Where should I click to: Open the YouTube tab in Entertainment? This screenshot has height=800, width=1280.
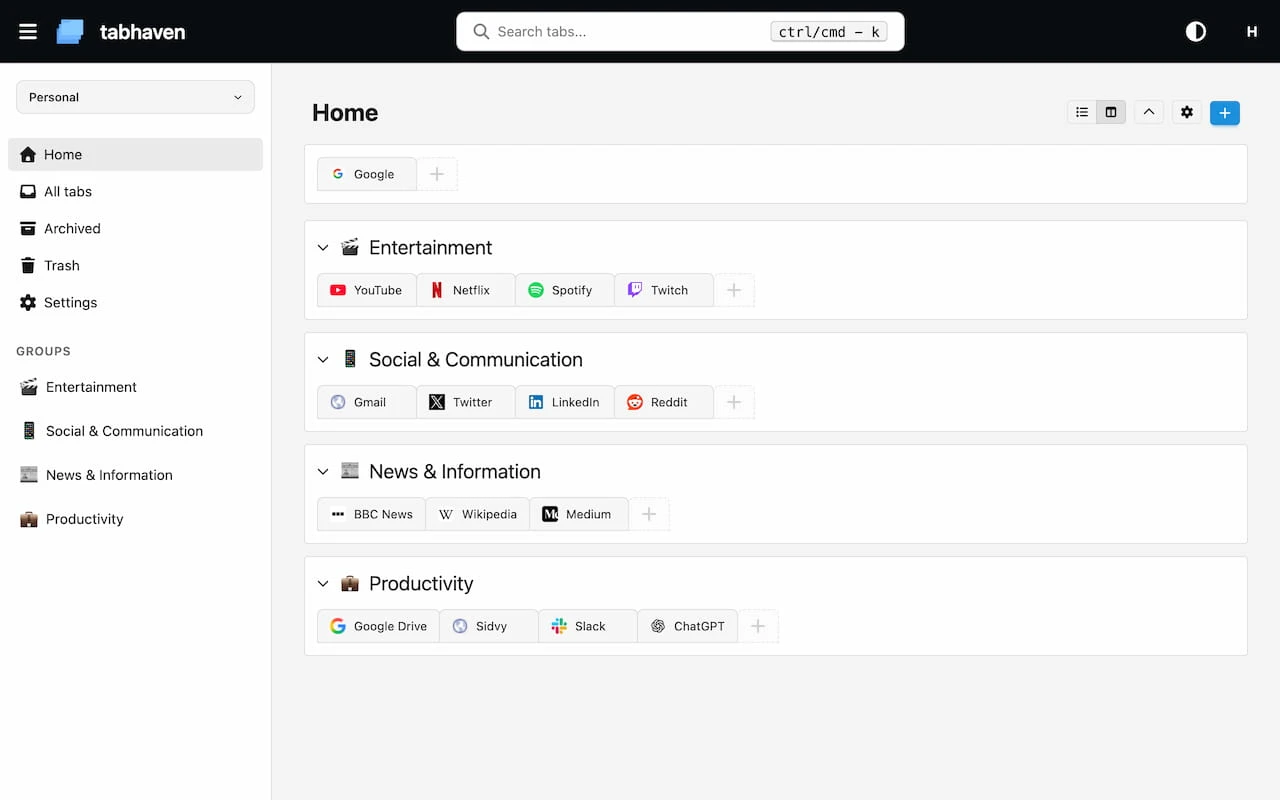[x=366, y=290]
